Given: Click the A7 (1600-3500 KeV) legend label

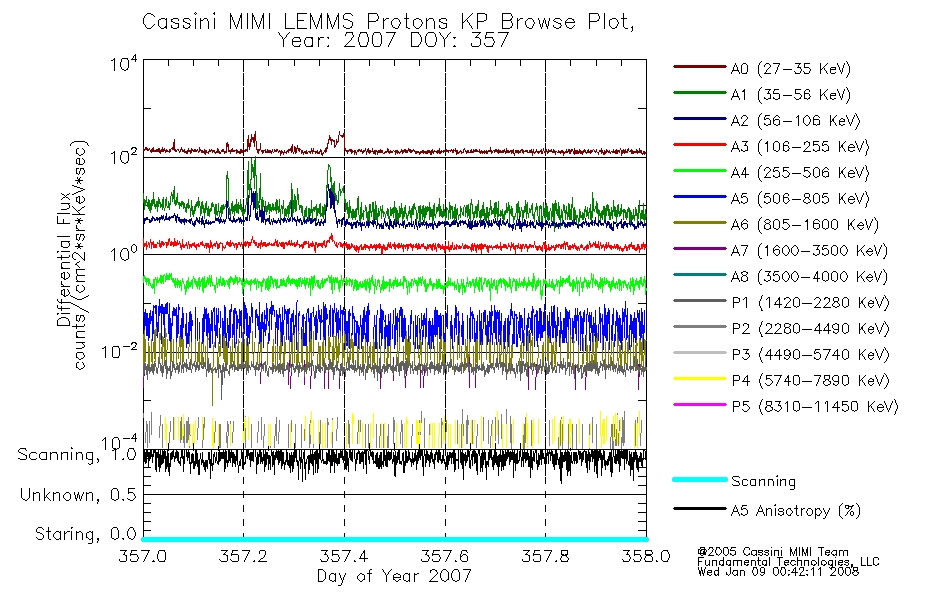Looking at the screenshot, I should coord(809,251).
